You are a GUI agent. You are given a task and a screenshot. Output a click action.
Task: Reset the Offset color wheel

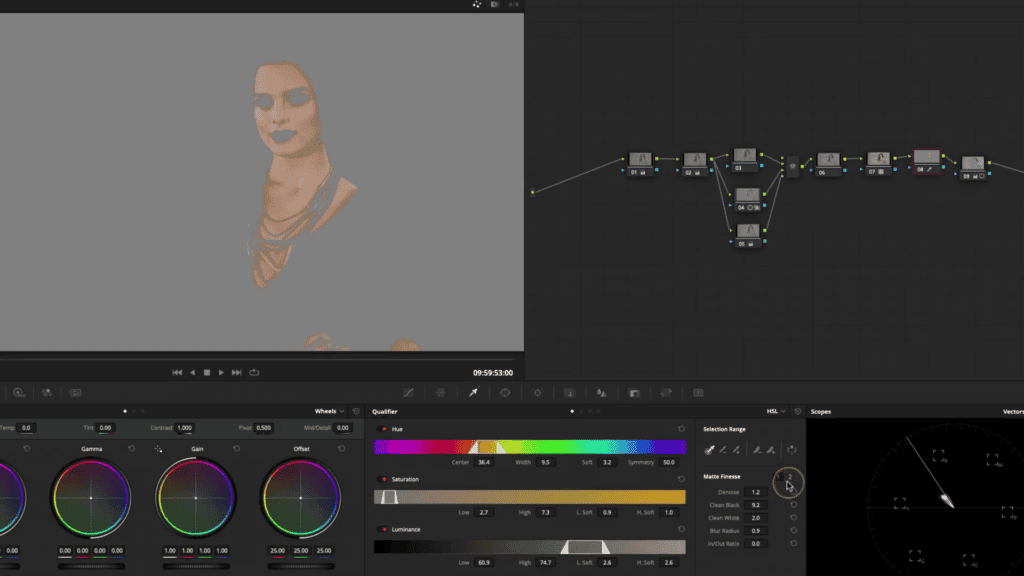(342, 449)
